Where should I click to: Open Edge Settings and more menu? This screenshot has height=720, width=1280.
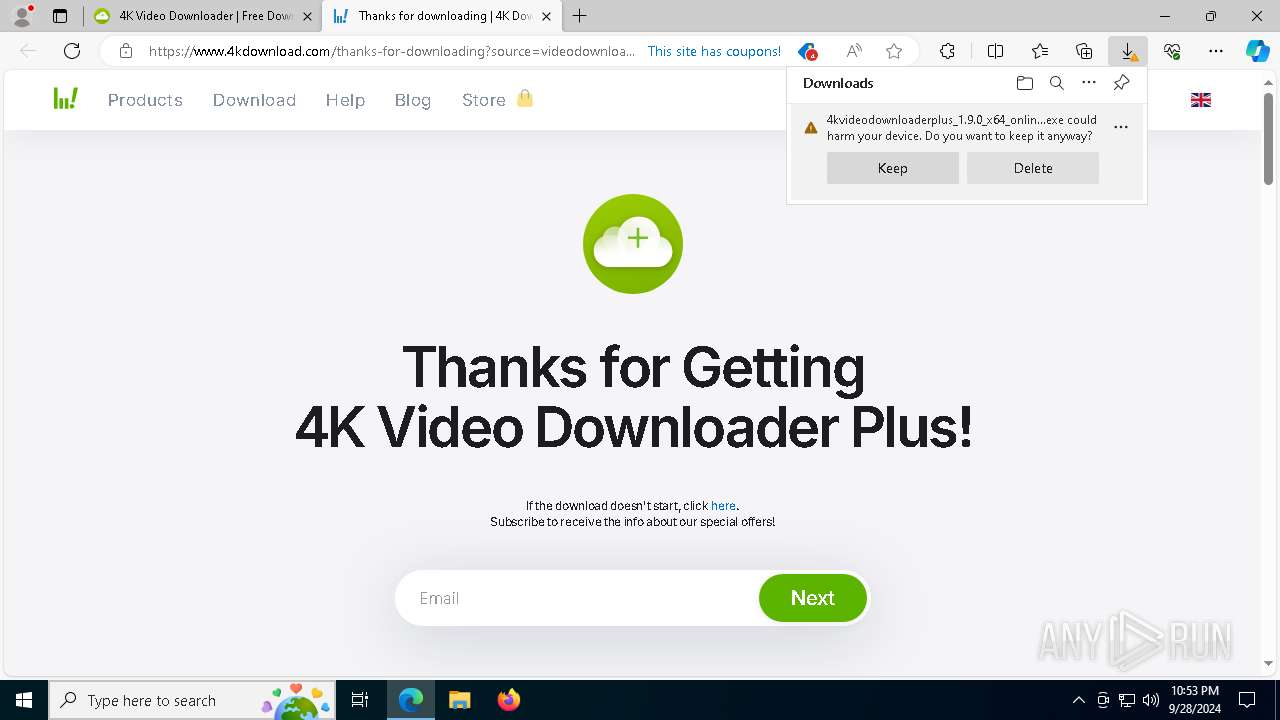(x=1216, y=51)
